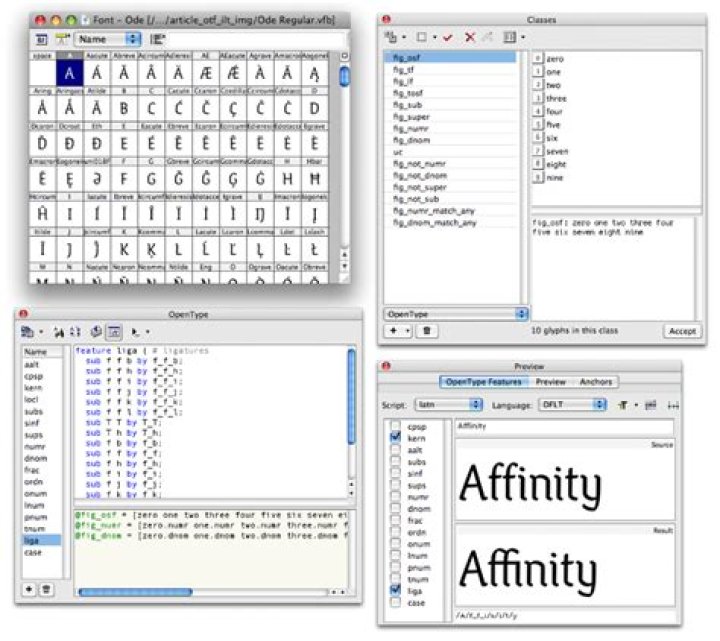This screenshot has height=641, width=720.
Task: Expand arrow beside first Classes toolbar icon
Action: coord(404,37)
